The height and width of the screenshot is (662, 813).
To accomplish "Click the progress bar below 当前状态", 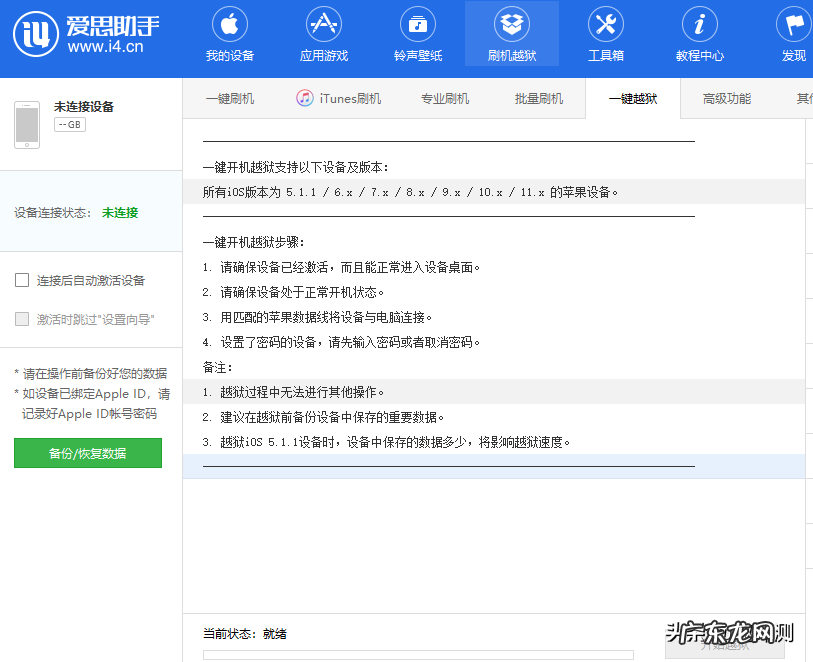I will tap(418, 655).
